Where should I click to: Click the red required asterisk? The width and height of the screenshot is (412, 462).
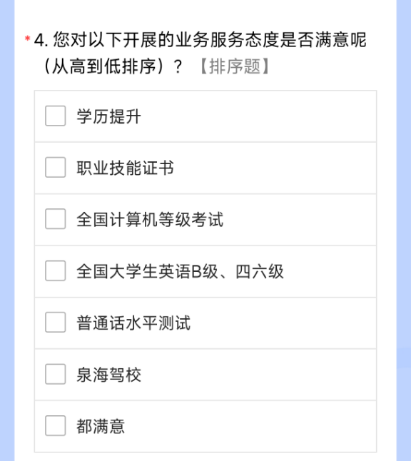(28, 38)
